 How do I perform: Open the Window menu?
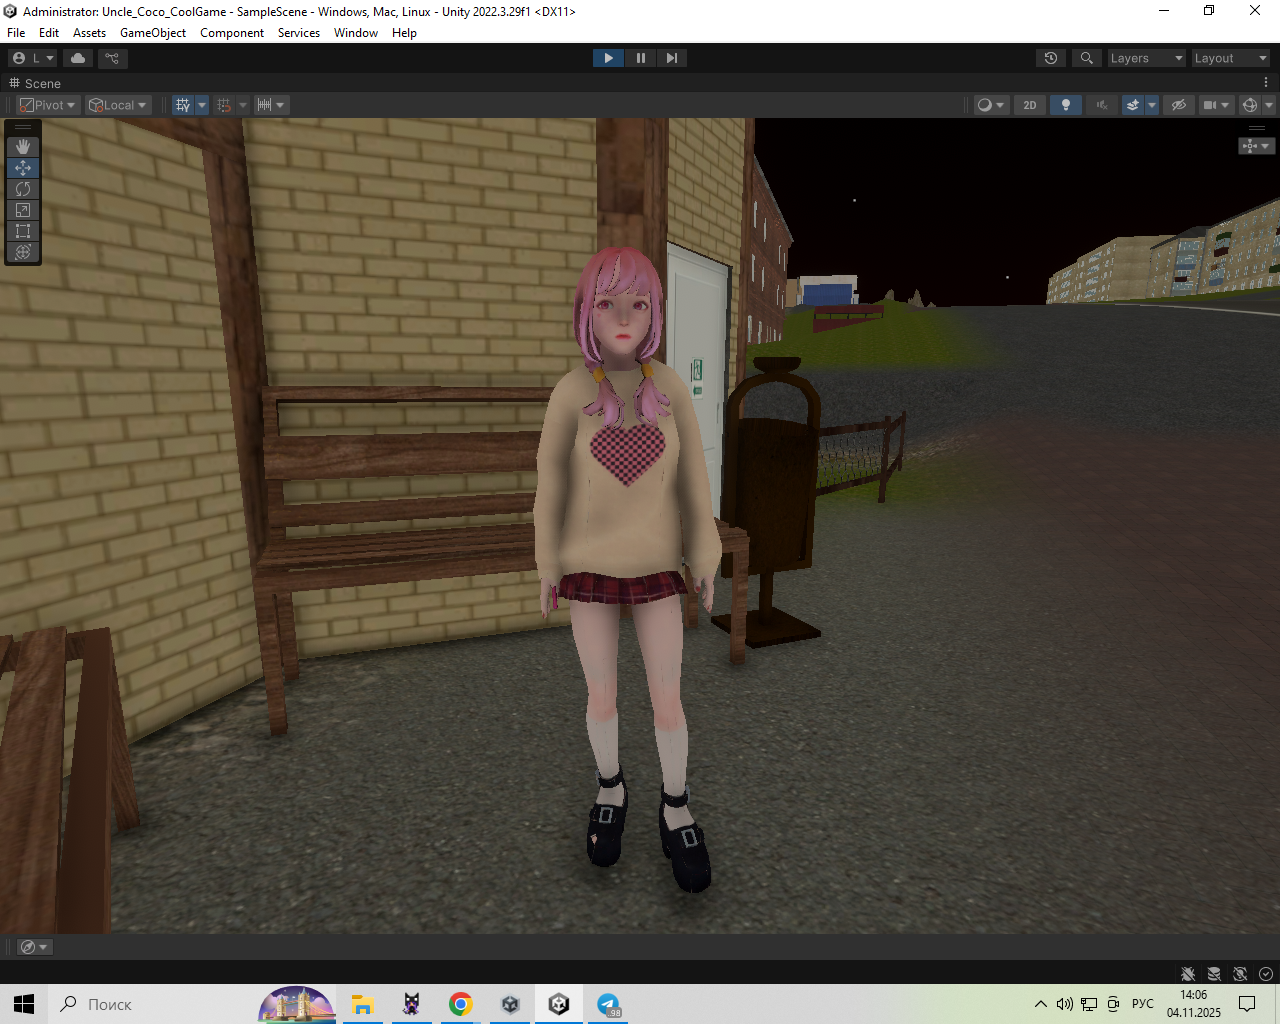click(356, 33)
